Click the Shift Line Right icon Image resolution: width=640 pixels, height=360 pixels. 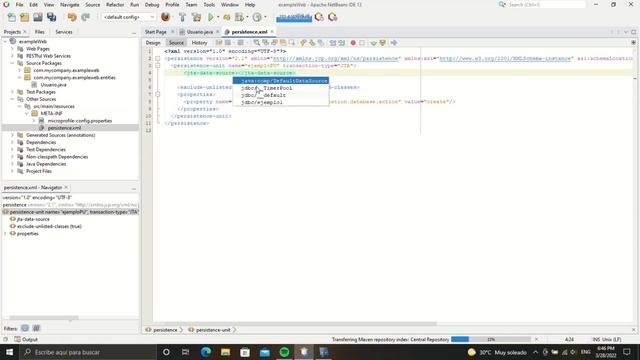[x=342, y=42]
